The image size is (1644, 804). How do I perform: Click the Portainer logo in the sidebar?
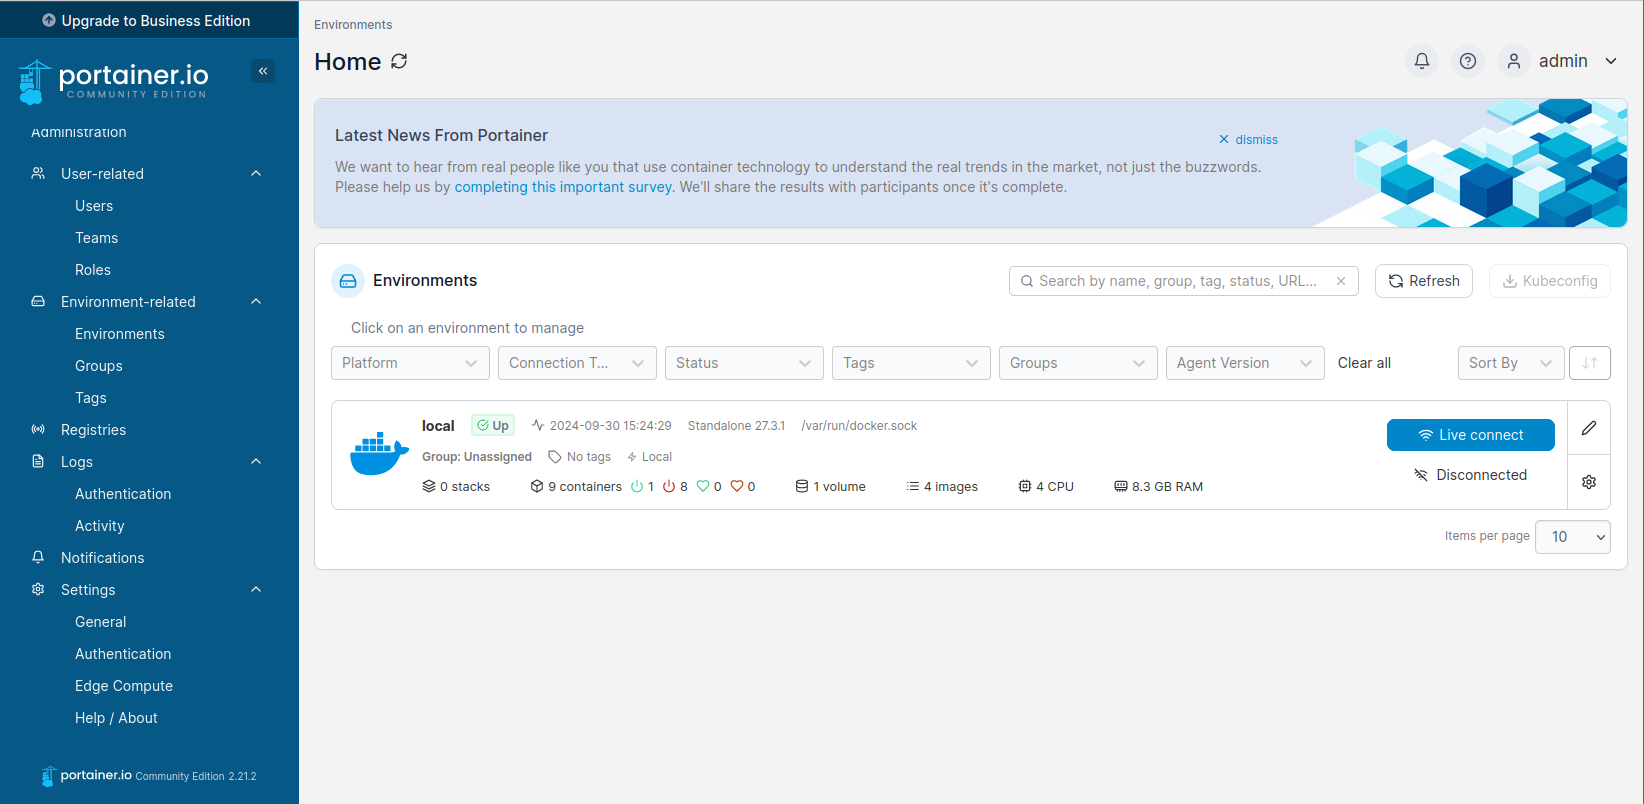(114, 81)
